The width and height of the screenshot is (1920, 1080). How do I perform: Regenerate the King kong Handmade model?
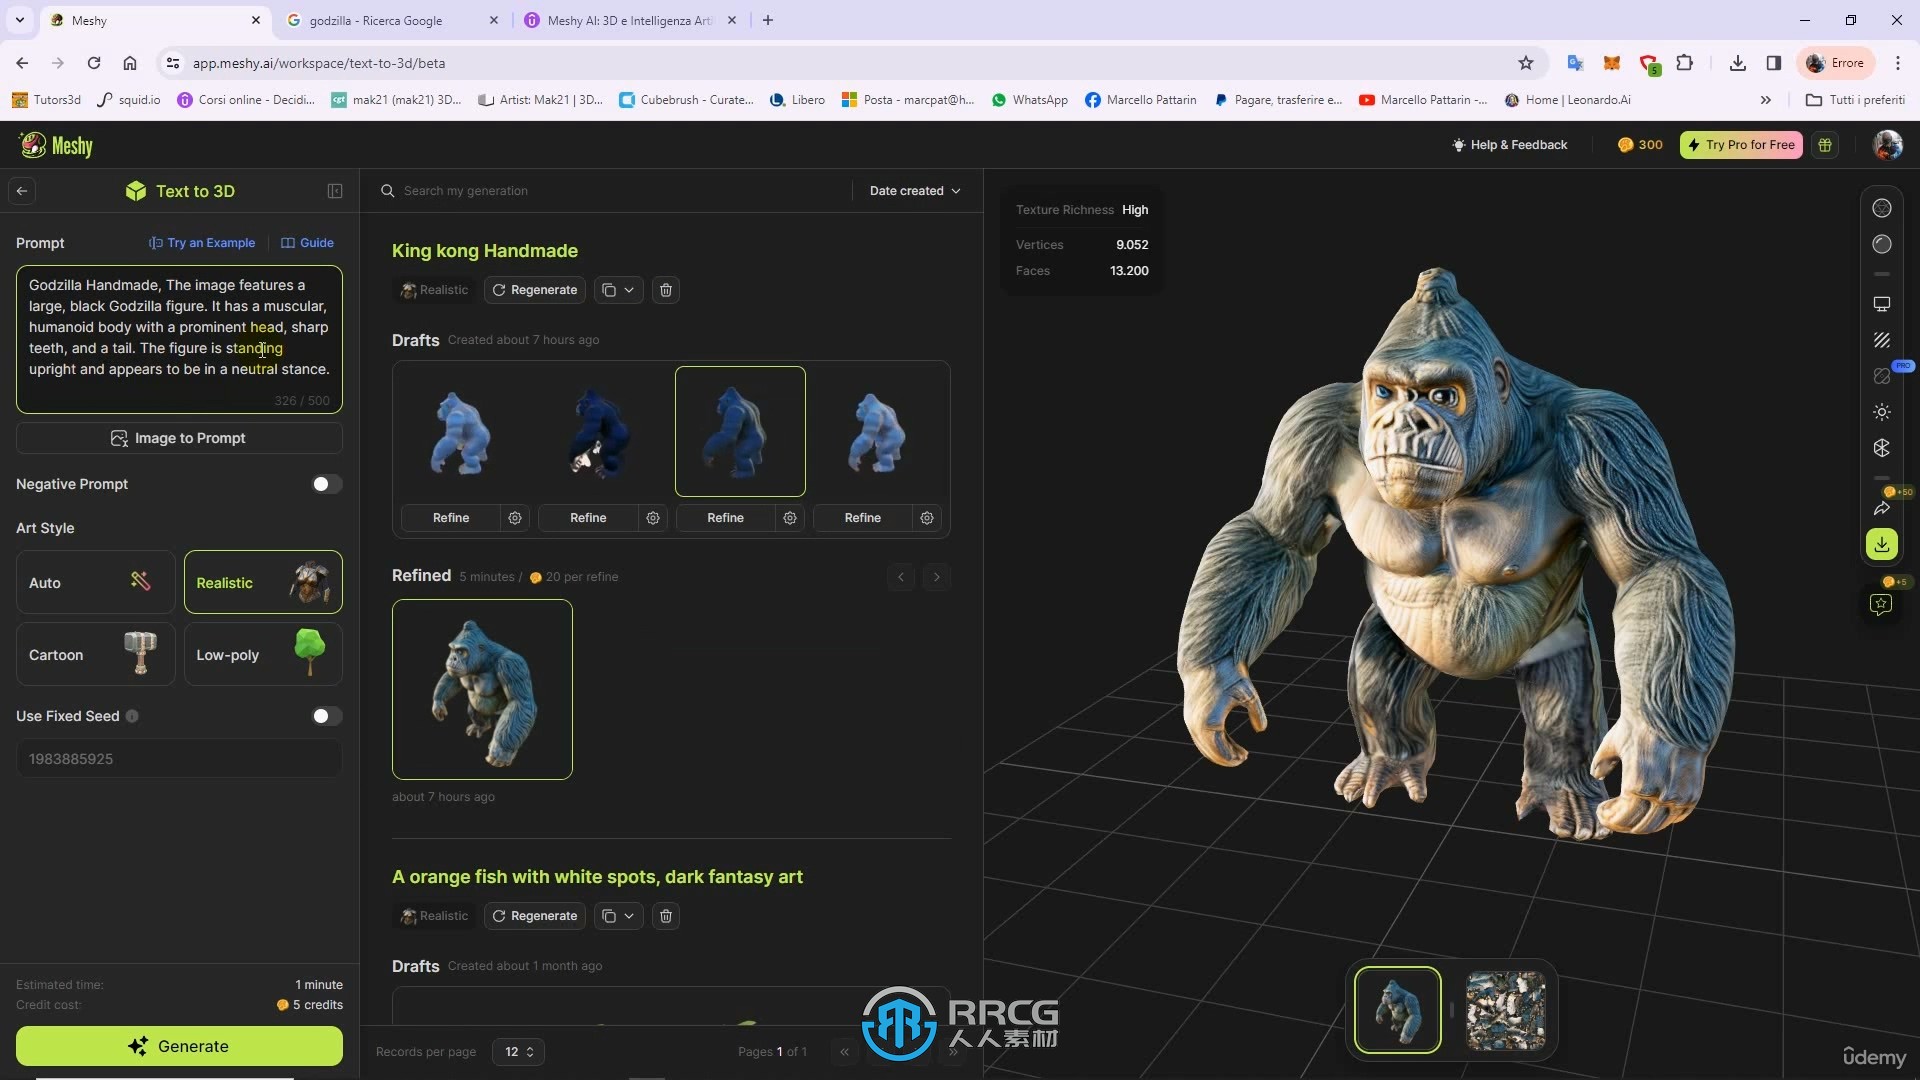pos(535,290)
